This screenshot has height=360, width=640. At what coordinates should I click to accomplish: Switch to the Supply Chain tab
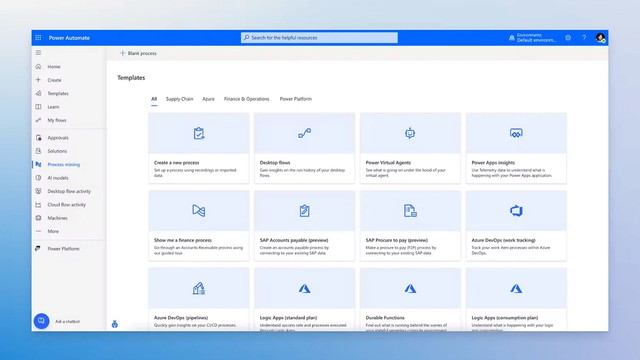pos(179,99)
